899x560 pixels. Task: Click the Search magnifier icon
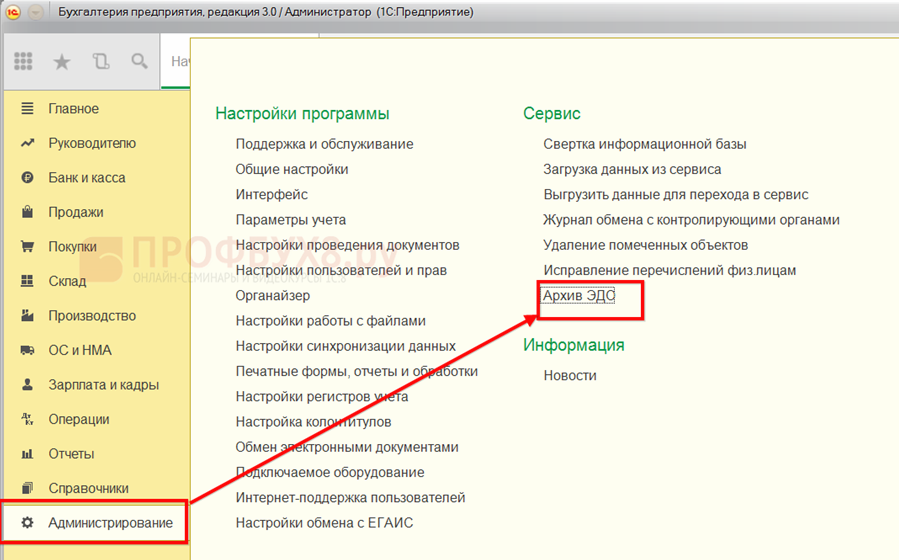(139, 62)
